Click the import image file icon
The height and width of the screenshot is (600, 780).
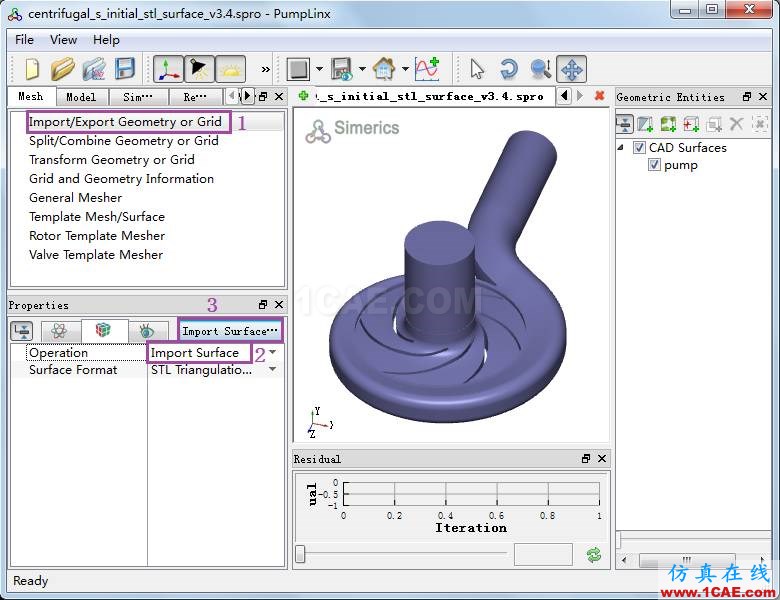[x=94, y=69]
